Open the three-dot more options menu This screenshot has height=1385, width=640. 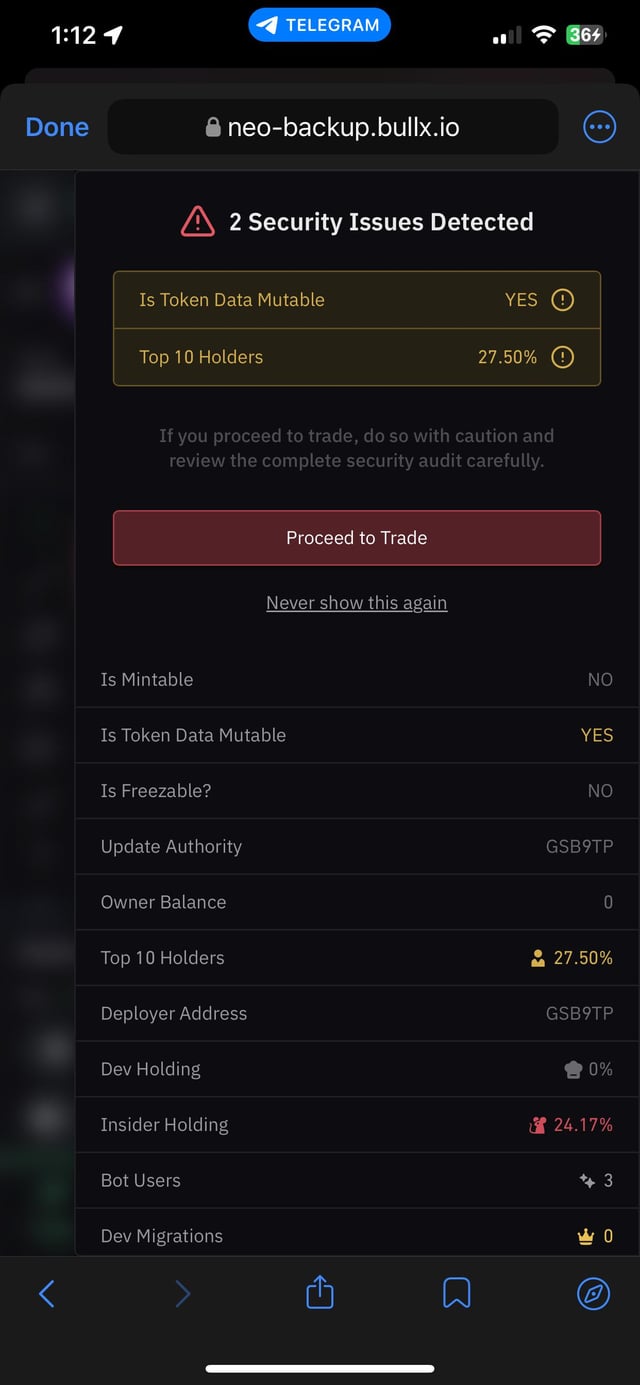pyautogui.click(x=599, y=127)
